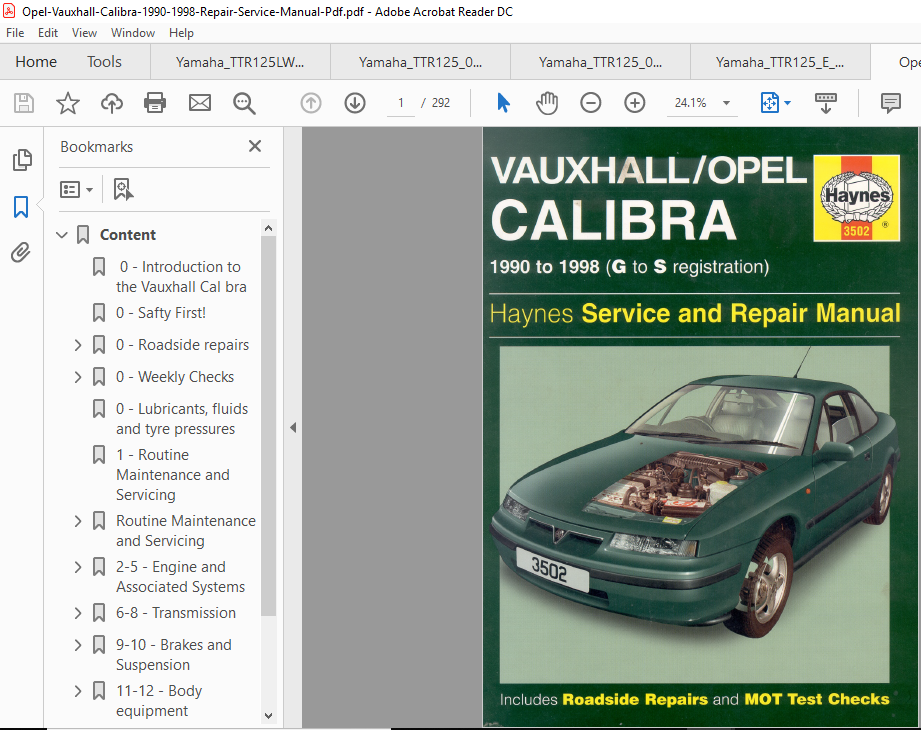
Task: Go to previous page arrow icon
Action: coord(311,103)
